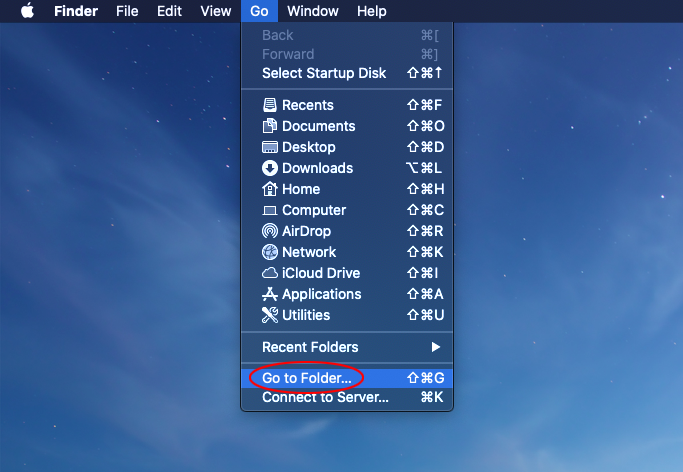
Task: Select the AirDrop label
Action: [306, 231]
